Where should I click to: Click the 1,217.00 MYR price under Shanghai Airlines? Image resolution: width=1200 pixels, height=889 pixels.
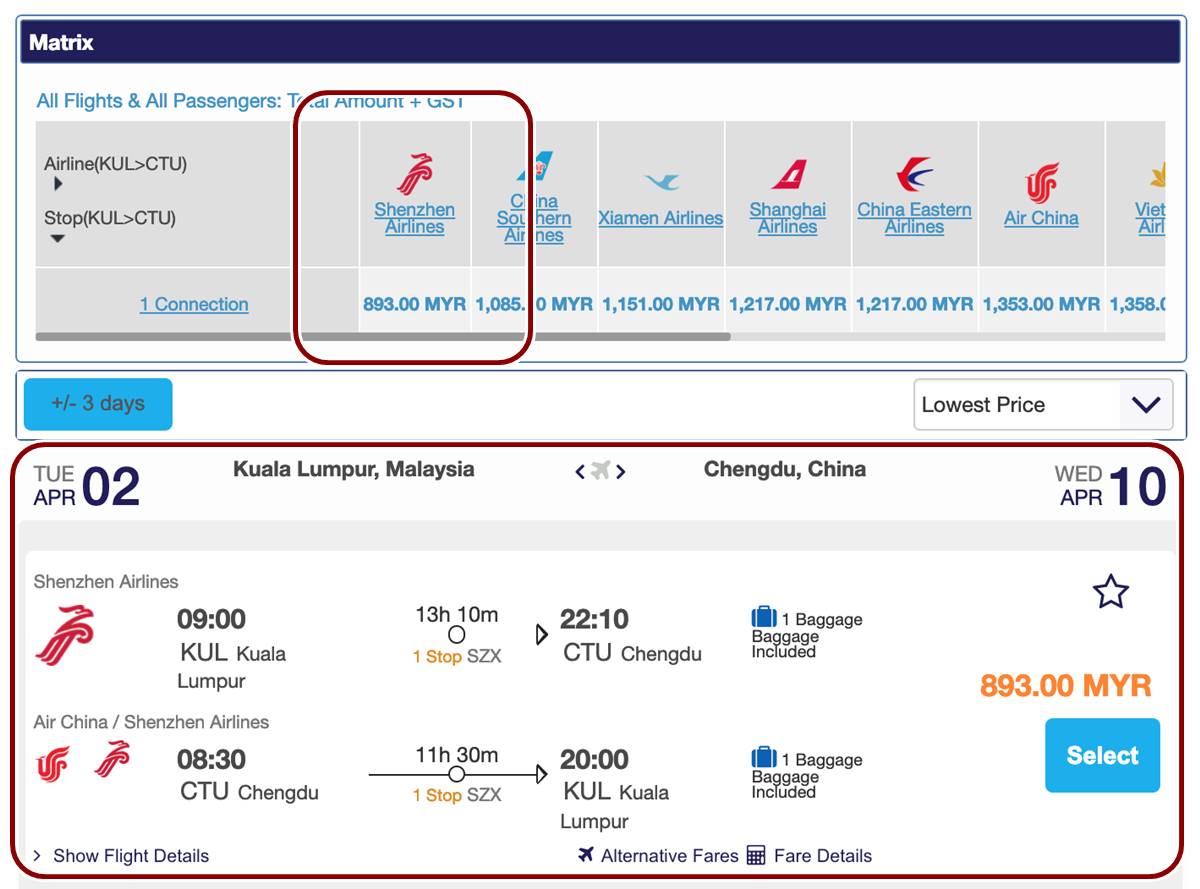pos(788,304)
